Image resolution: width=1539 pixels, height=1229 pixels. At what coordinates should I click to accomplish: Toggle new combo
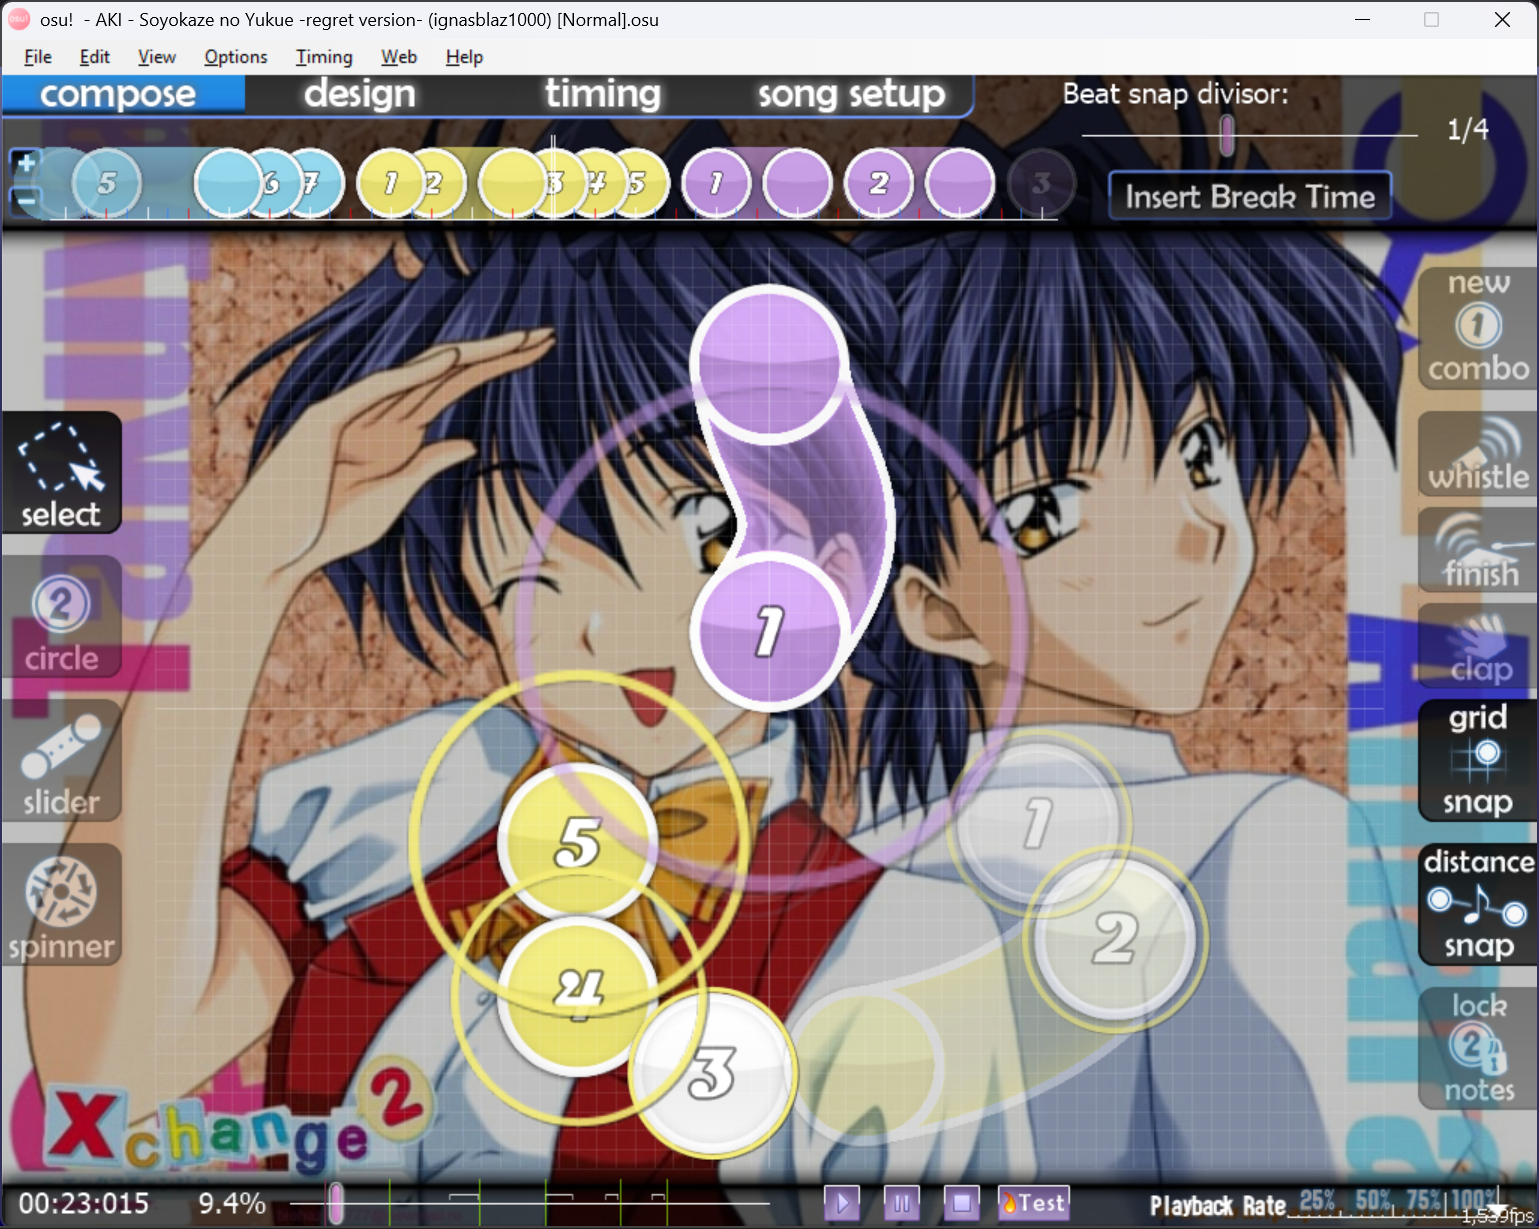click(1477, 327)
